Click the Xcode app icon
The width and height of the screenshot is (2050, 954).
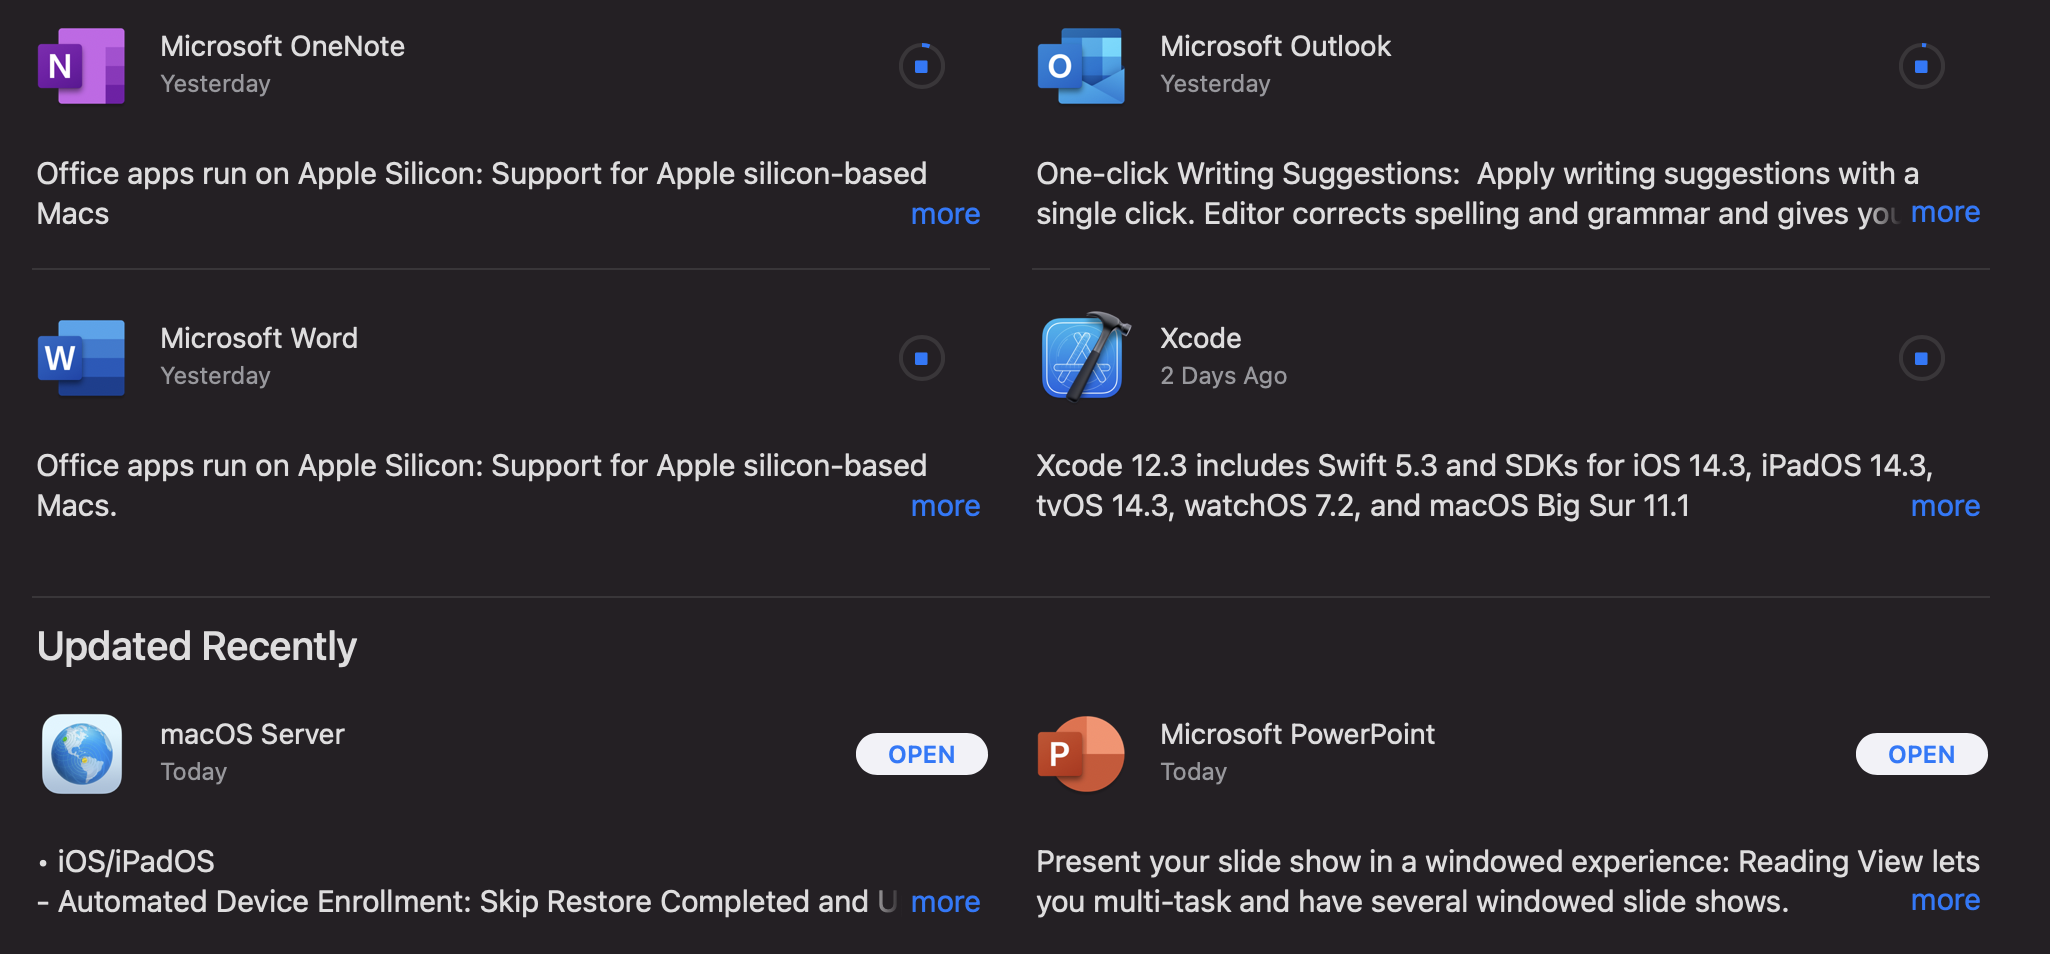(1081, 357)
